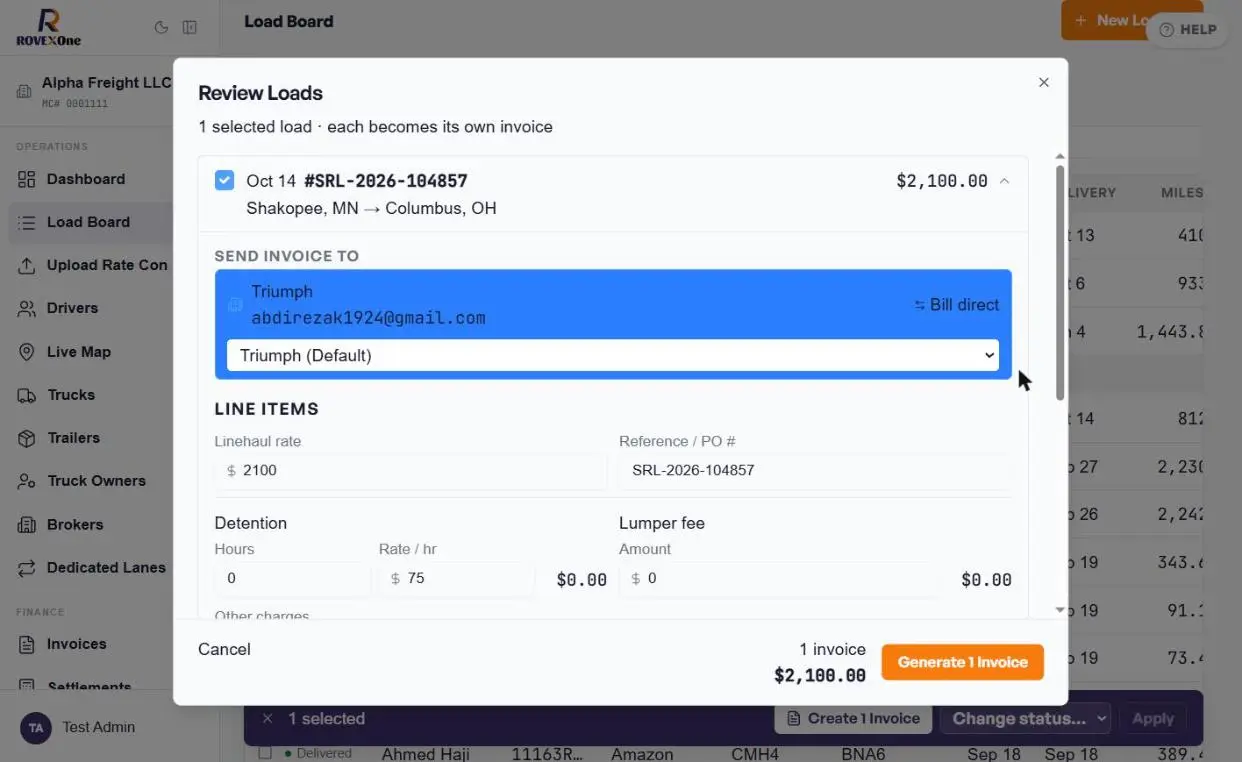This screenshot has width=1242, height=762.
Task: Open Upload Rate Con page
Action: click(x=107, y=265)
